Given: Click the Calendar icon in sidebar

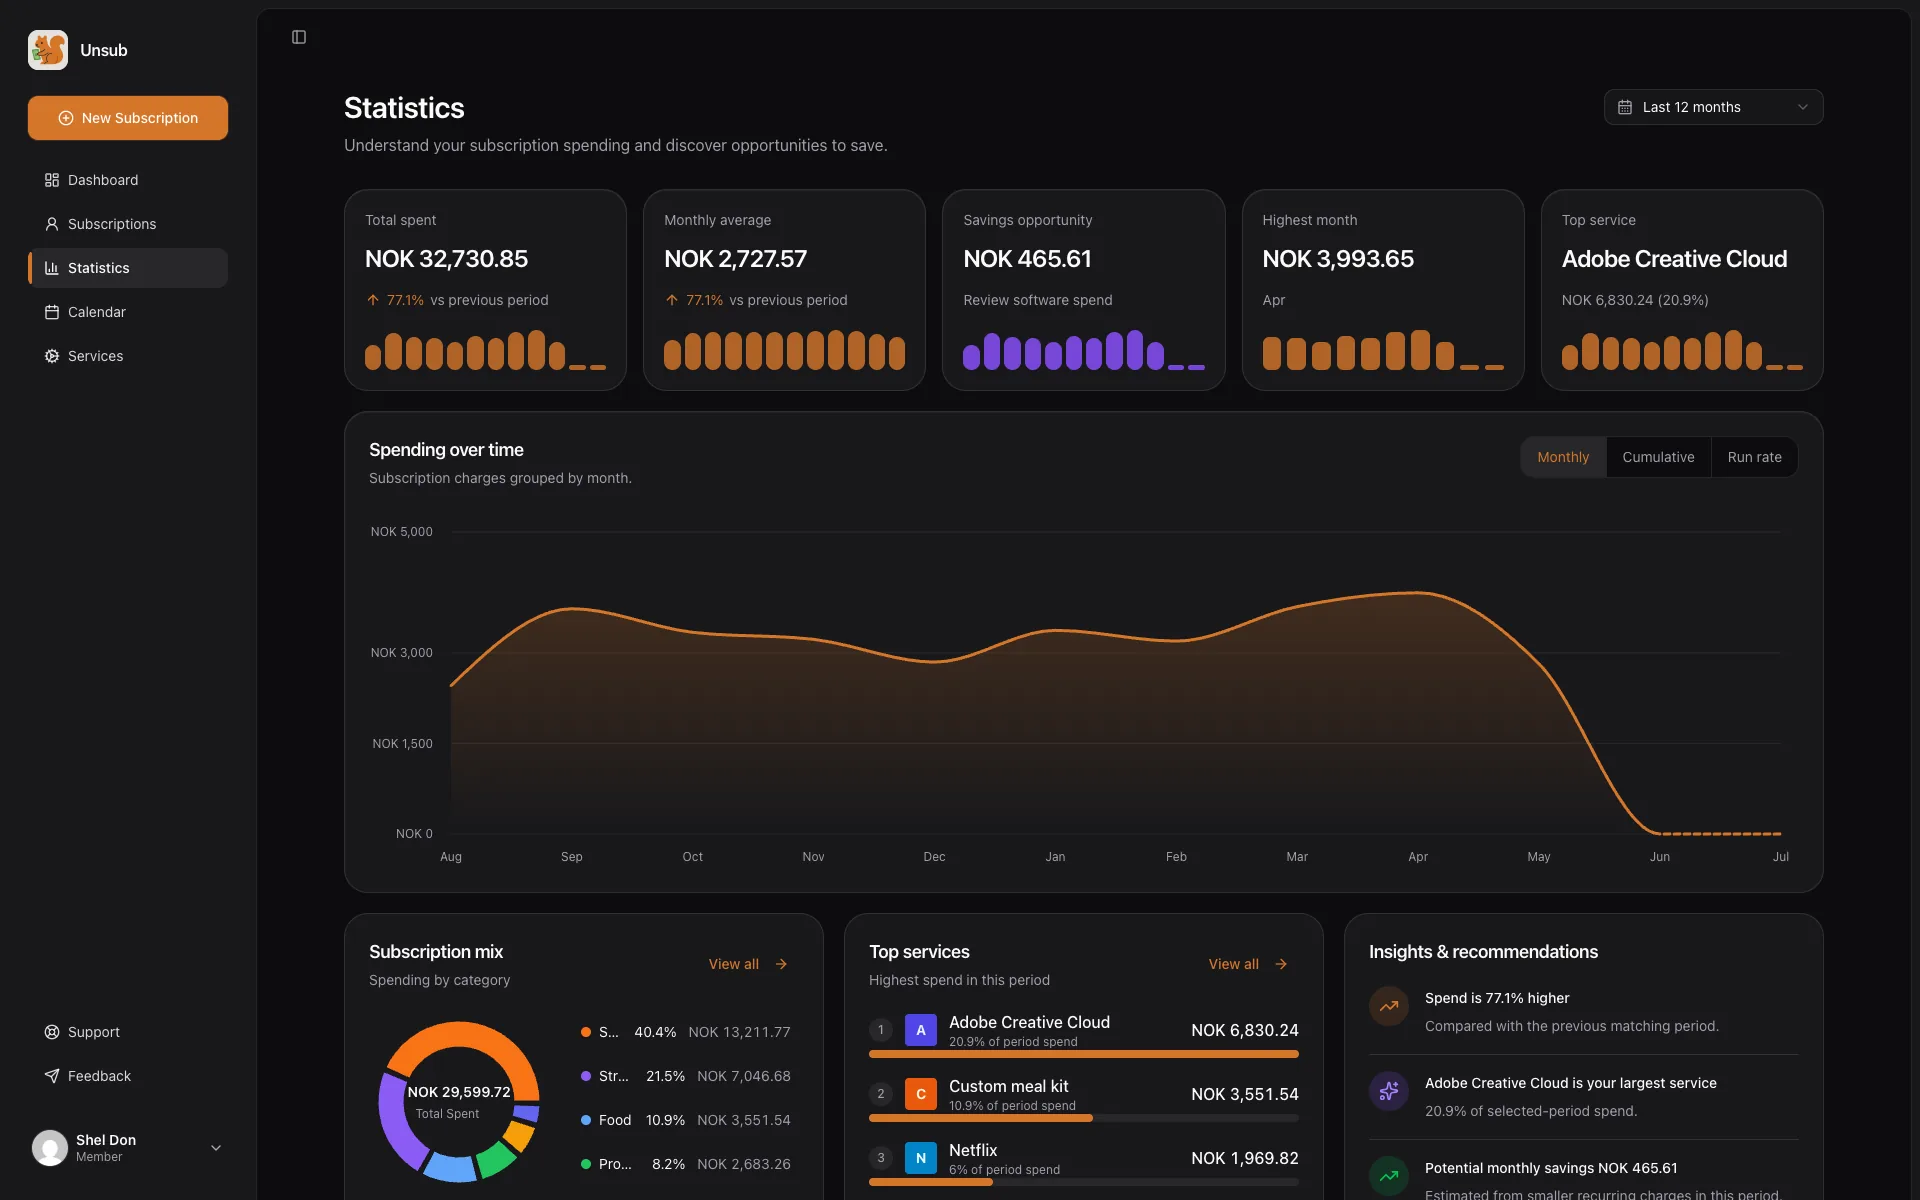Looking at the screenshot, I should click(52, 312).
